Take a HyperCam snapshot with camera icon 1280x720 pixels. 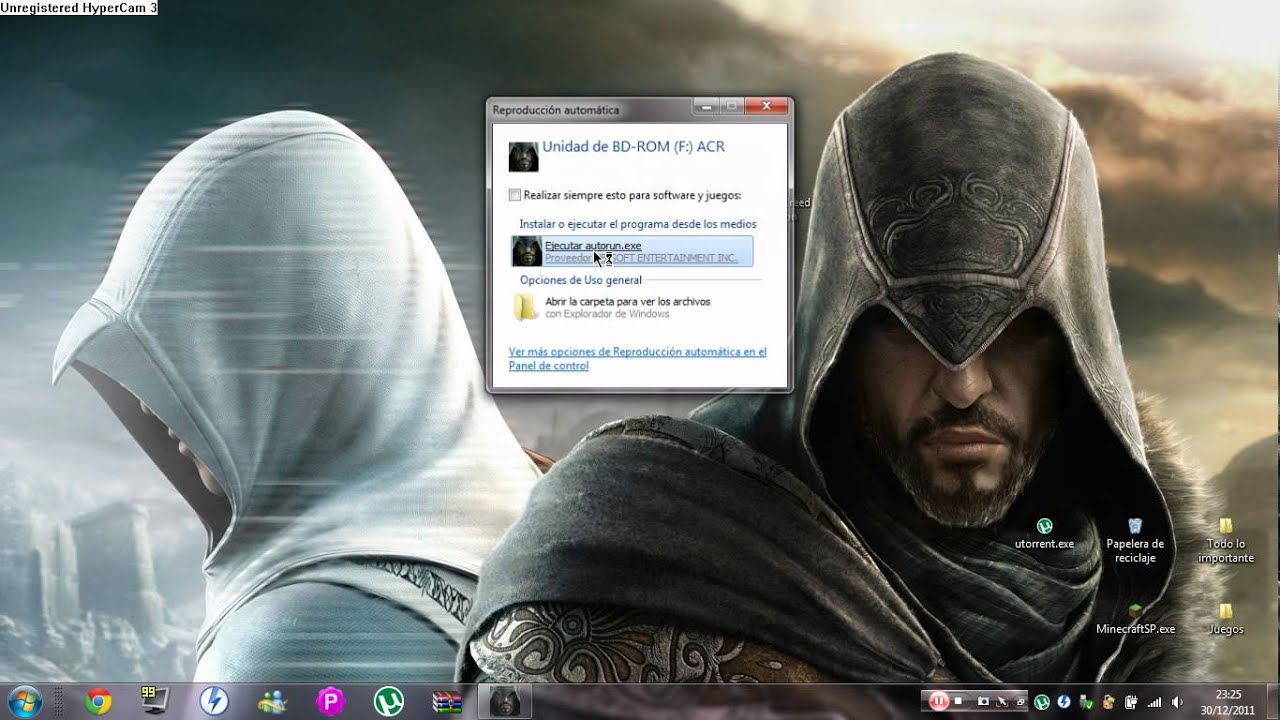pyautogui.click(x=983, y=701)
